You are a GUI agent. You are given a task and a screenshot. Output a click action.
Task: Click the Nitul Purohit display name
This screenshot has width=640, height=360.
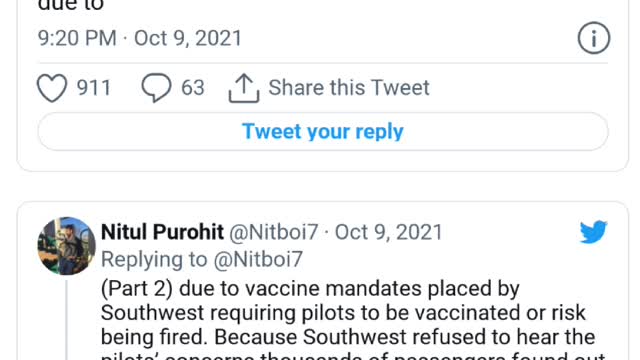coord(162,232)
